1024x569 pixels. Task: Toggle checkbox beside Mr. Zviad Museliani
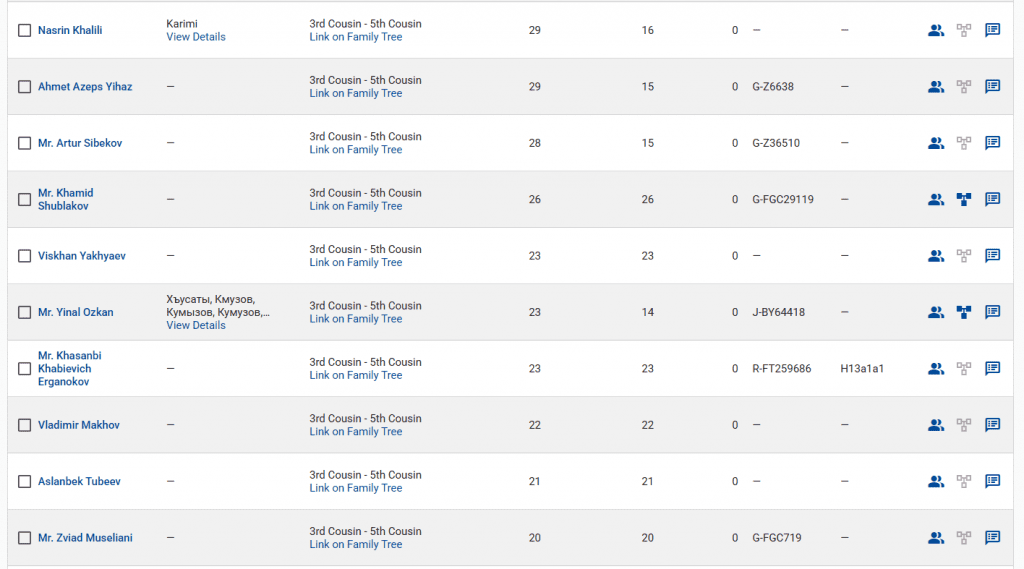click(25, 538)
